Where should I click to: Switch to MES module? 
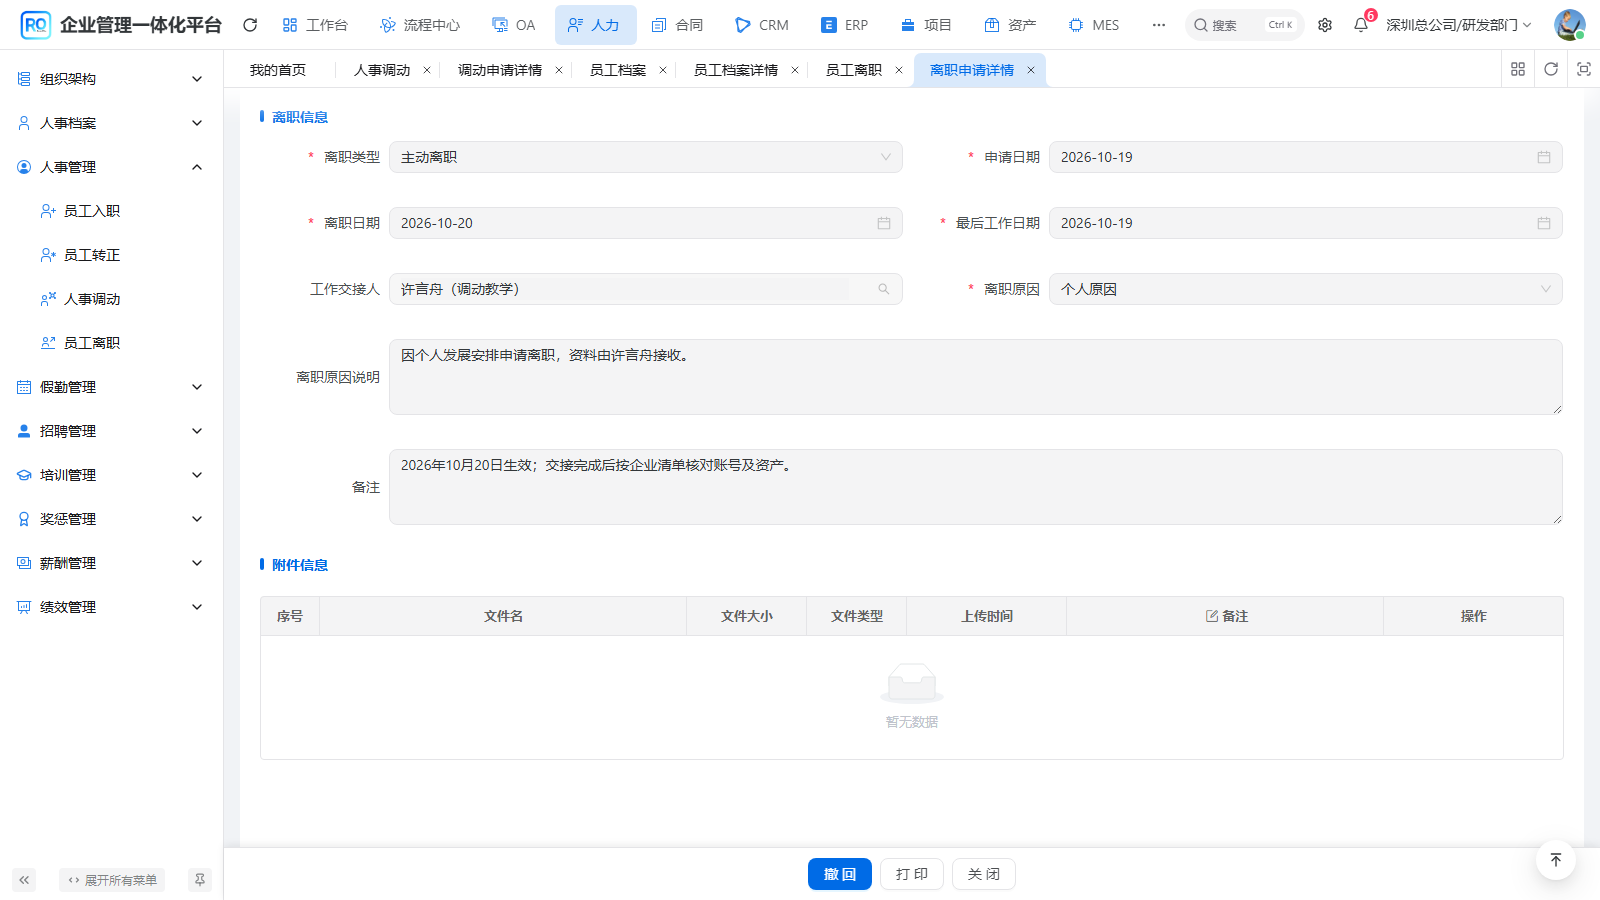[x=1094, y=25]
